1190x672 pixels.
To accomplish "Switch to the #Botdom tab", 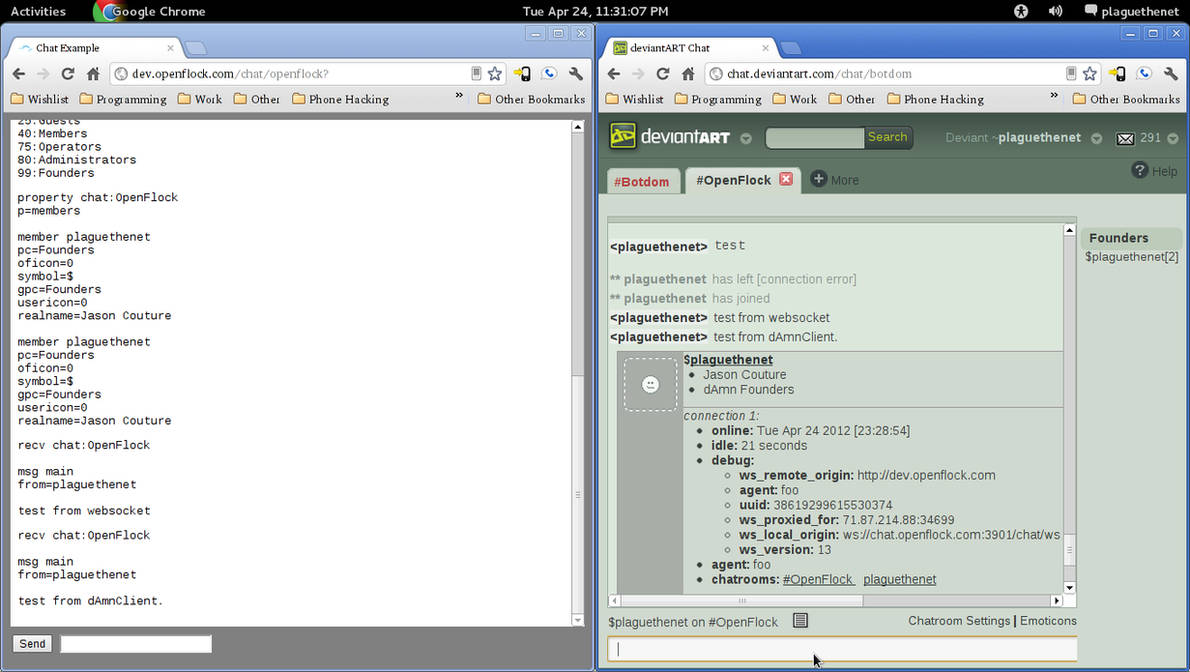I will point(643,181).
